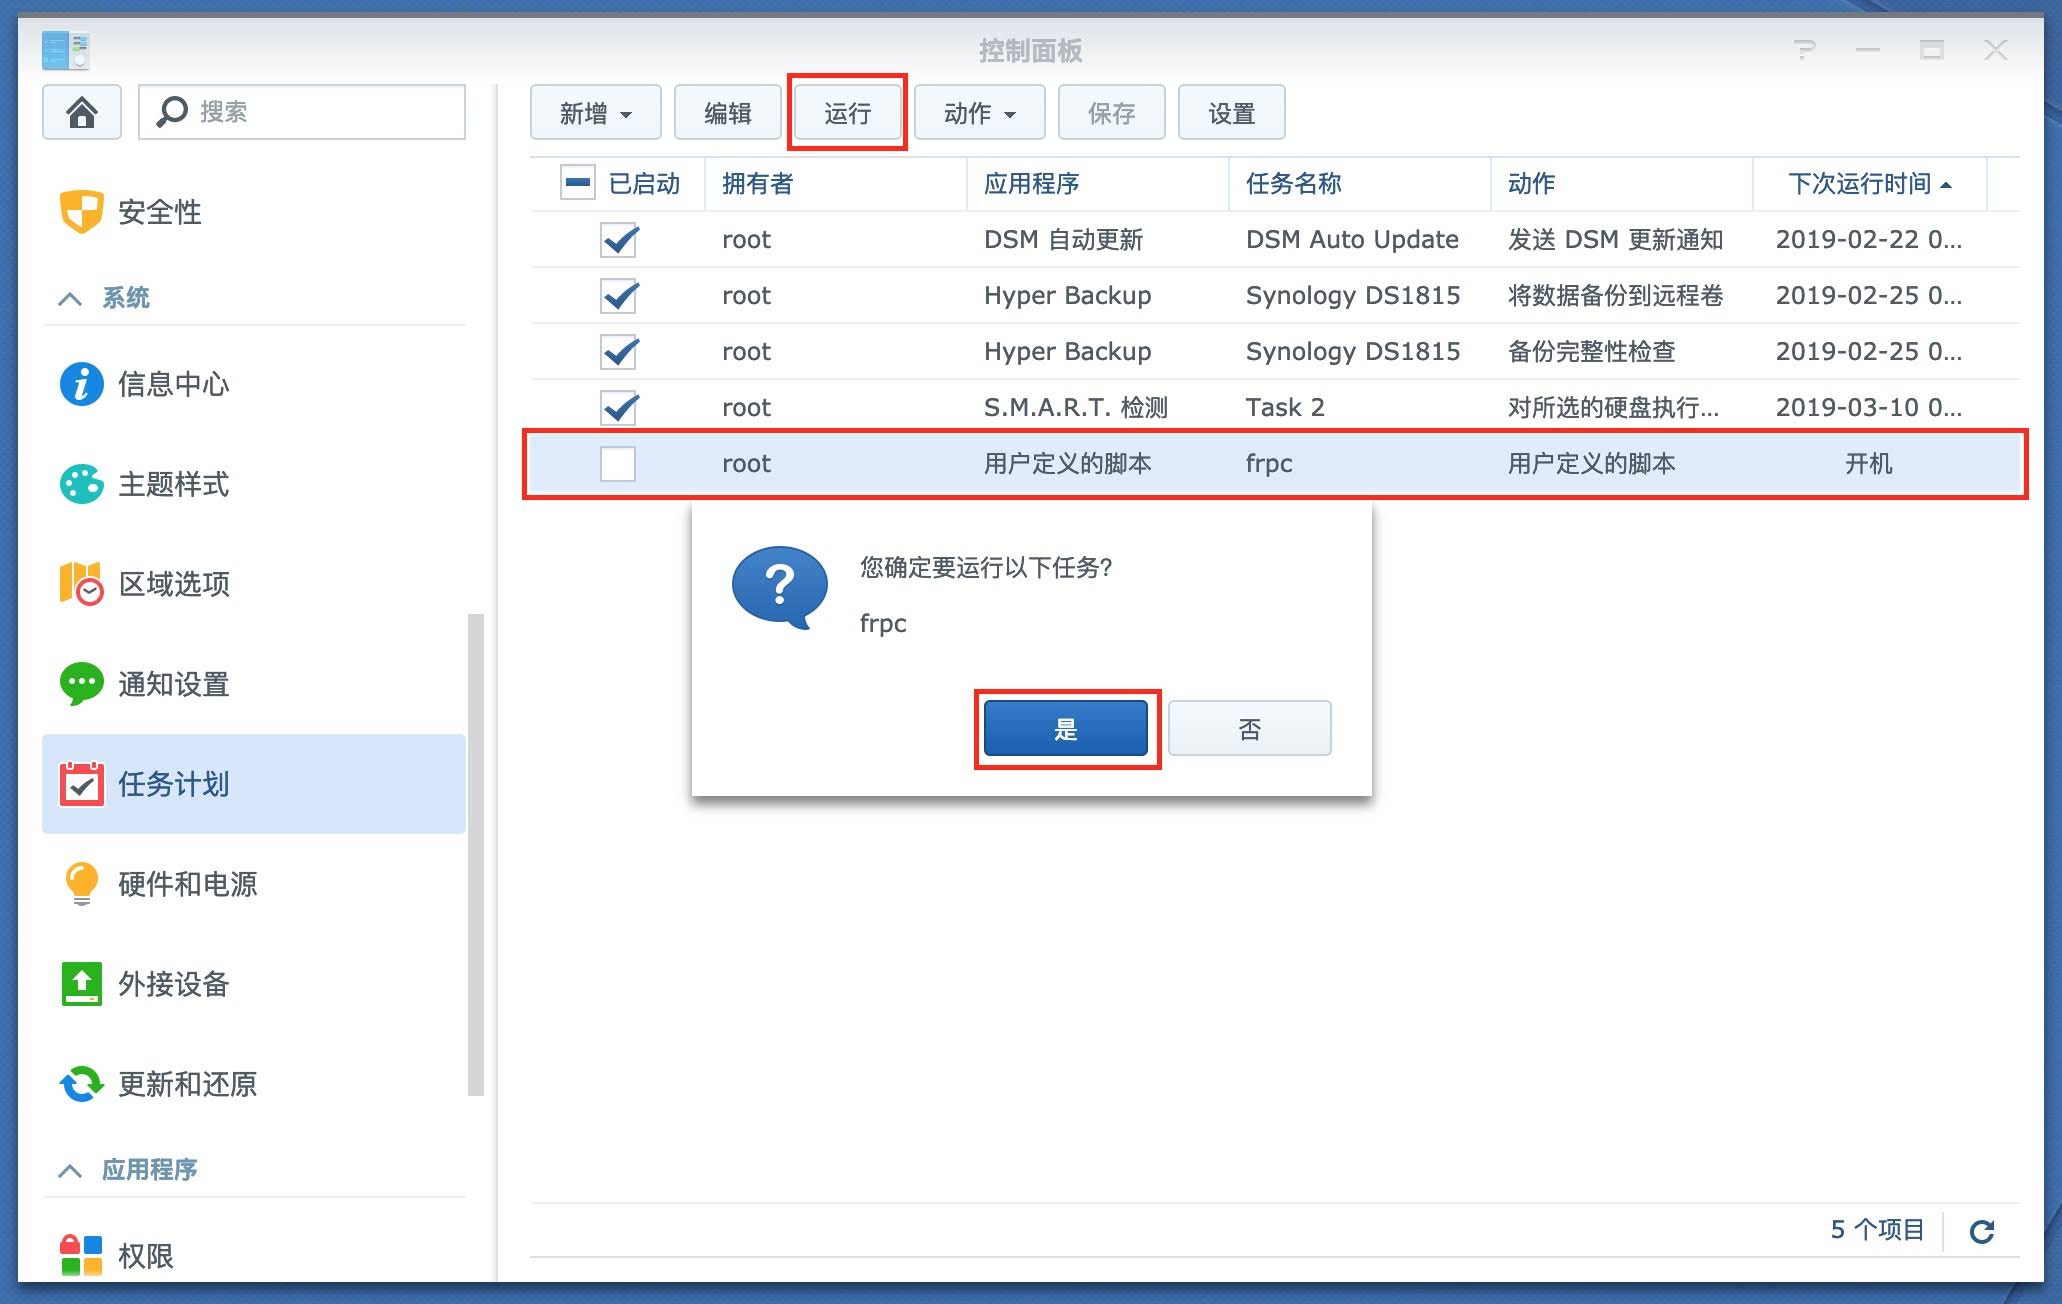Toggle enabled checkbox for Hyper Backup 将数据备份到远程卷 row

click(619, 296)
